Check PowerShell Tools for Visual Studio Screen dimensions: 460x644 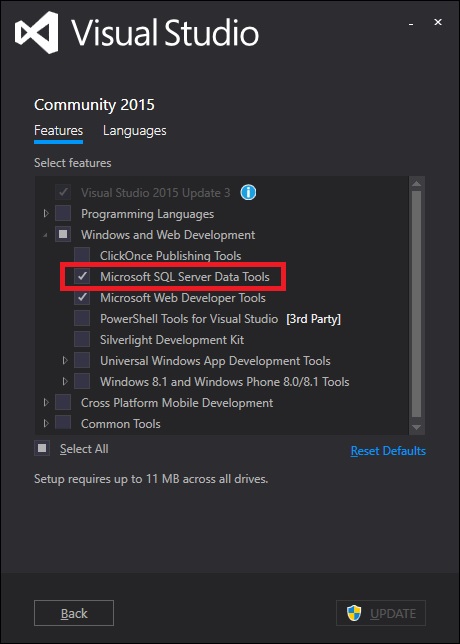pos(82,318)
